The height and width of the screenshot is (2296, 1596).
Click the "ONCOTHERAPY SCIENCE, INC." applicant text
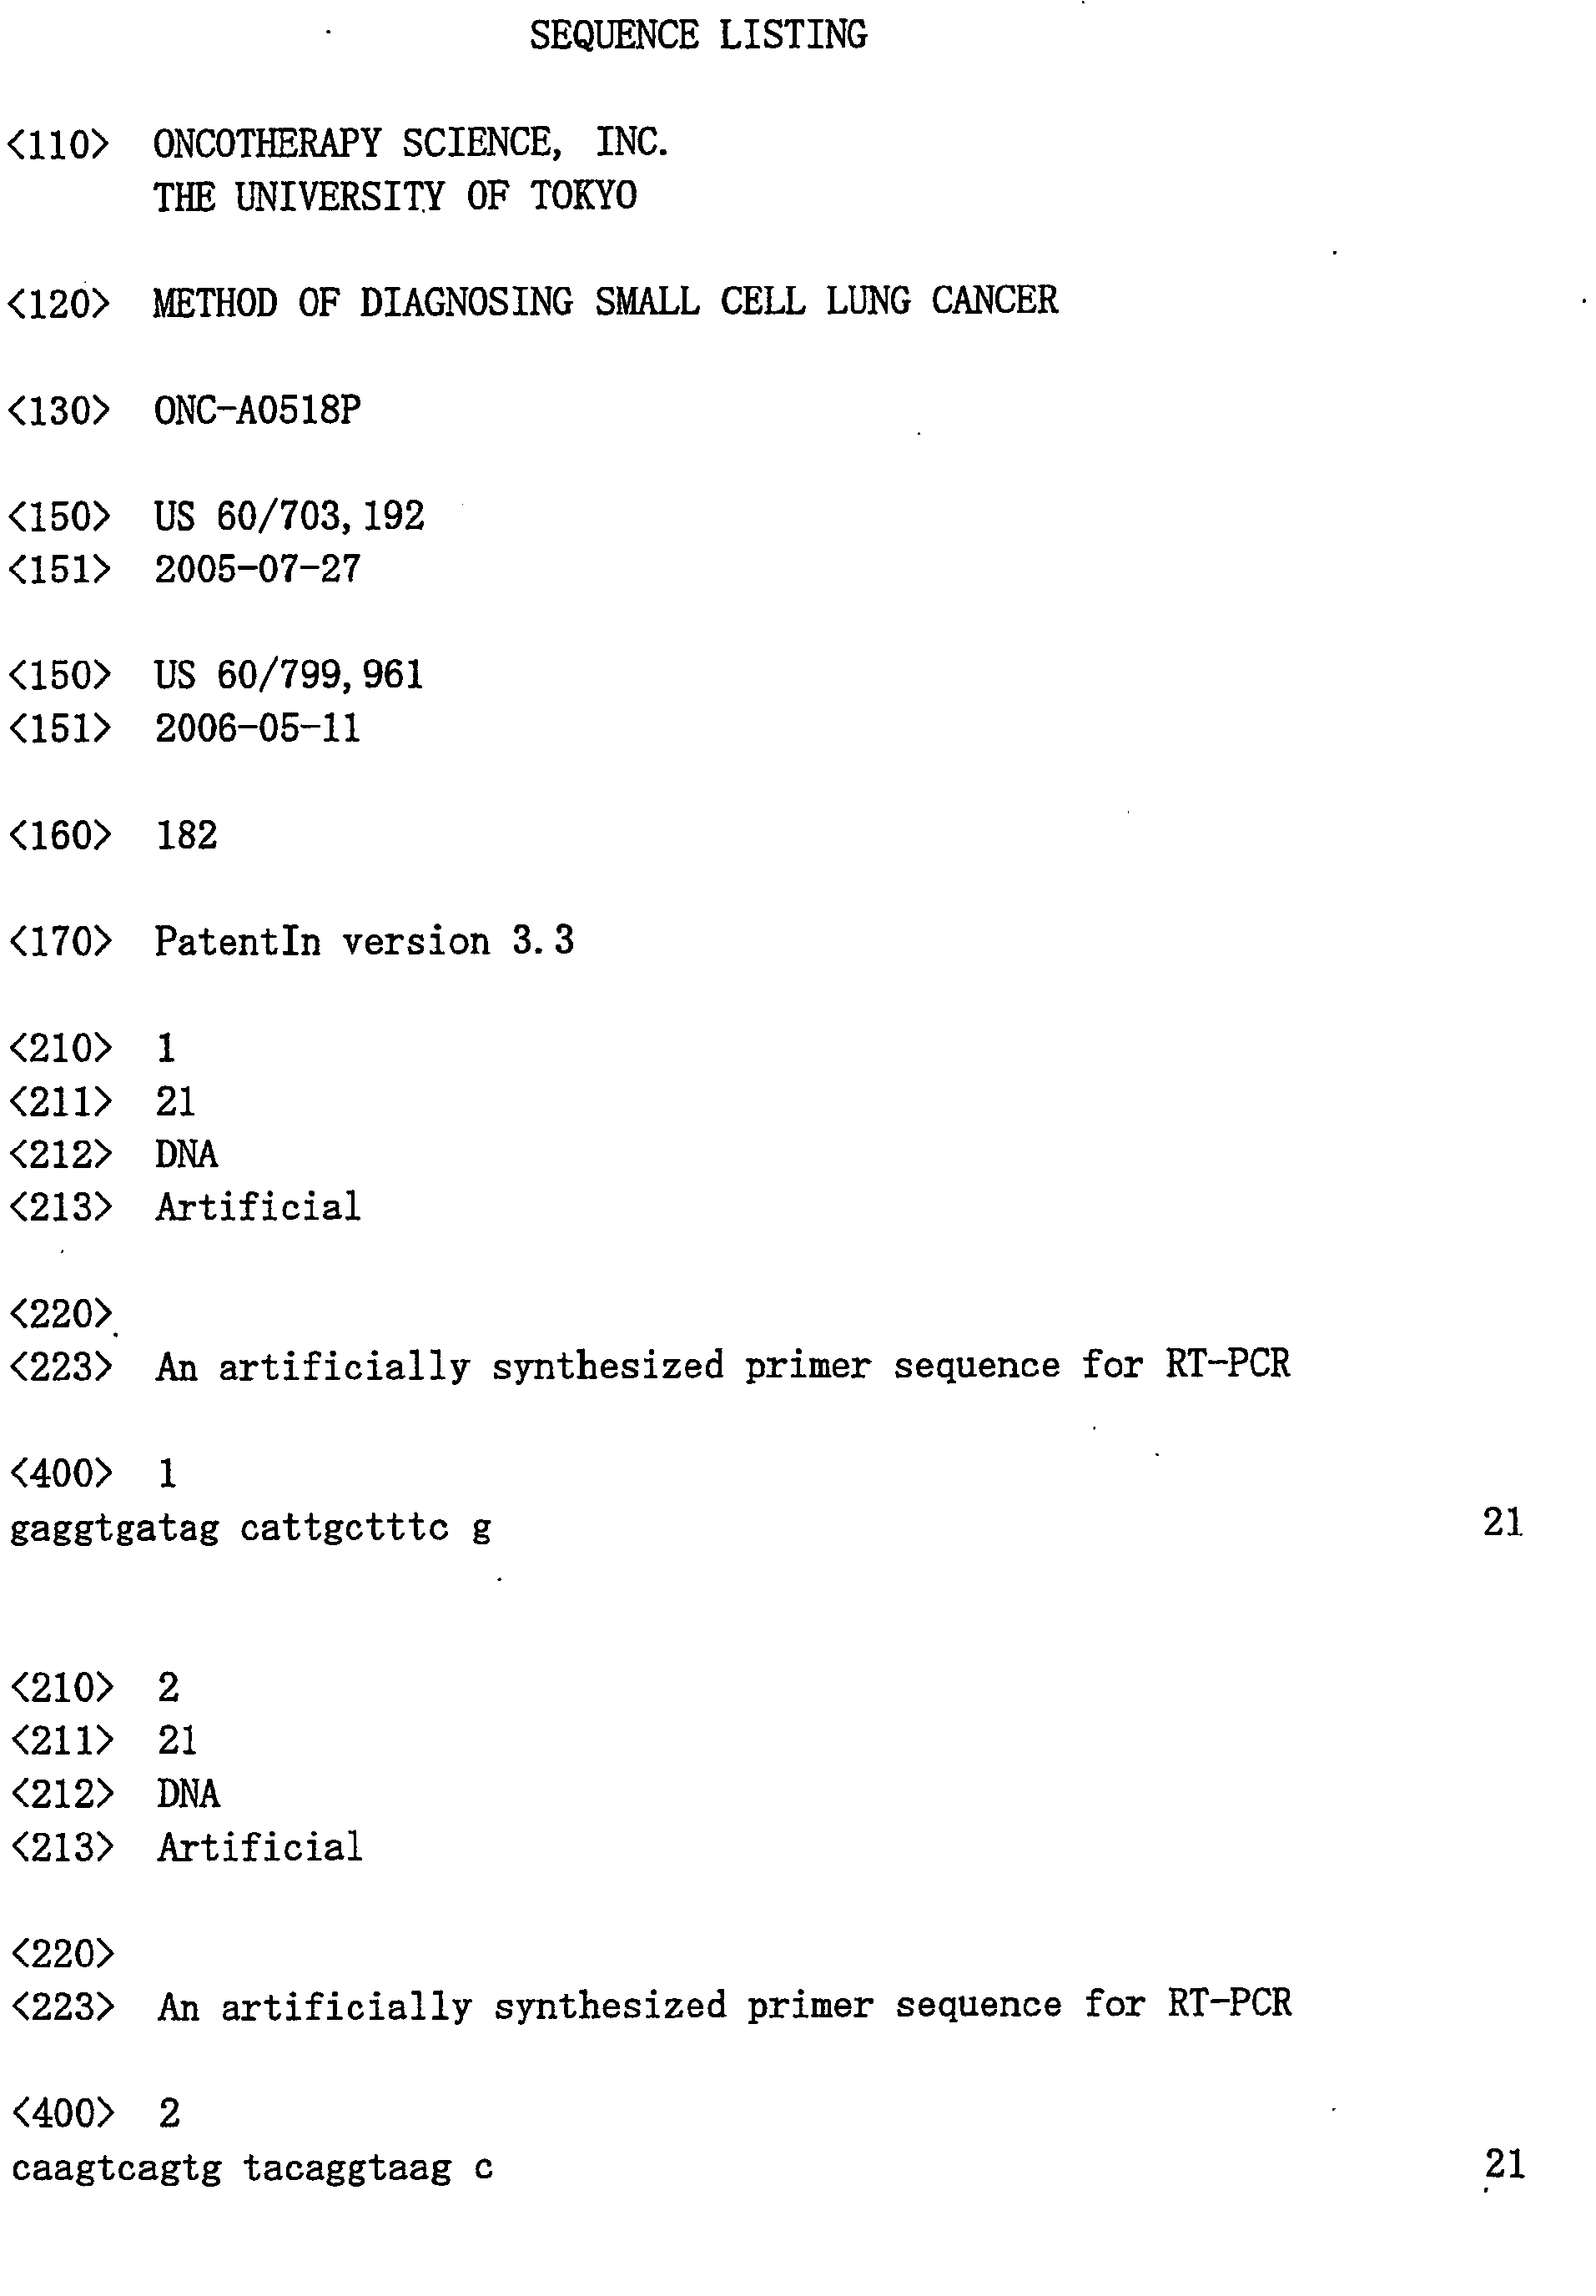click(x=410, y=143)
